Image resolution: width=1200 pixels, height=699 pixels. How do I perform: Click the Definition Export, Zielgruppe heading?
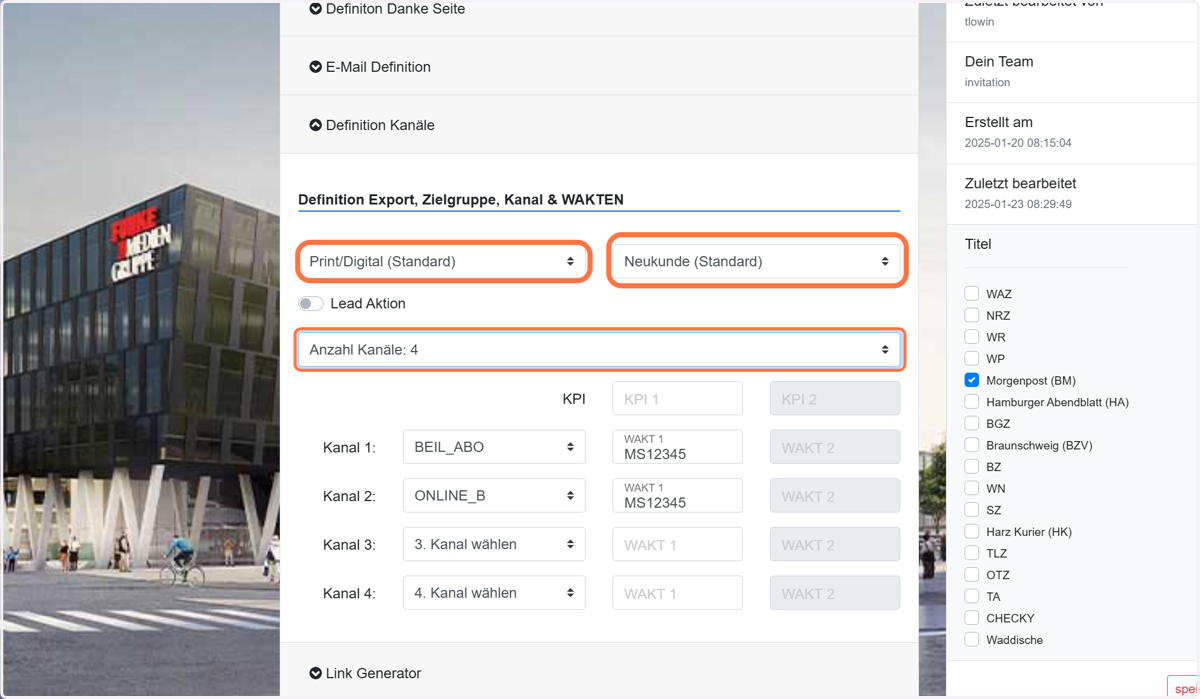coord(461,199)
